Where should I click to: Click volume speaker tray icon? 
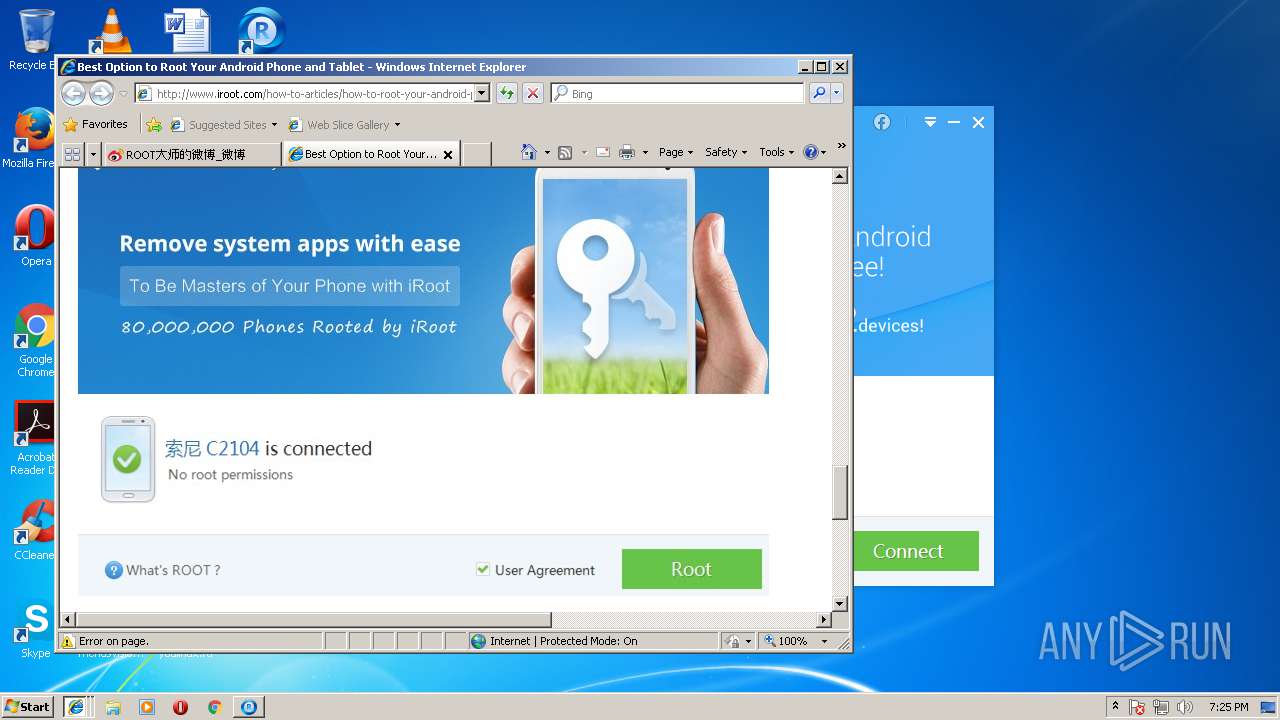(1185, 707)
